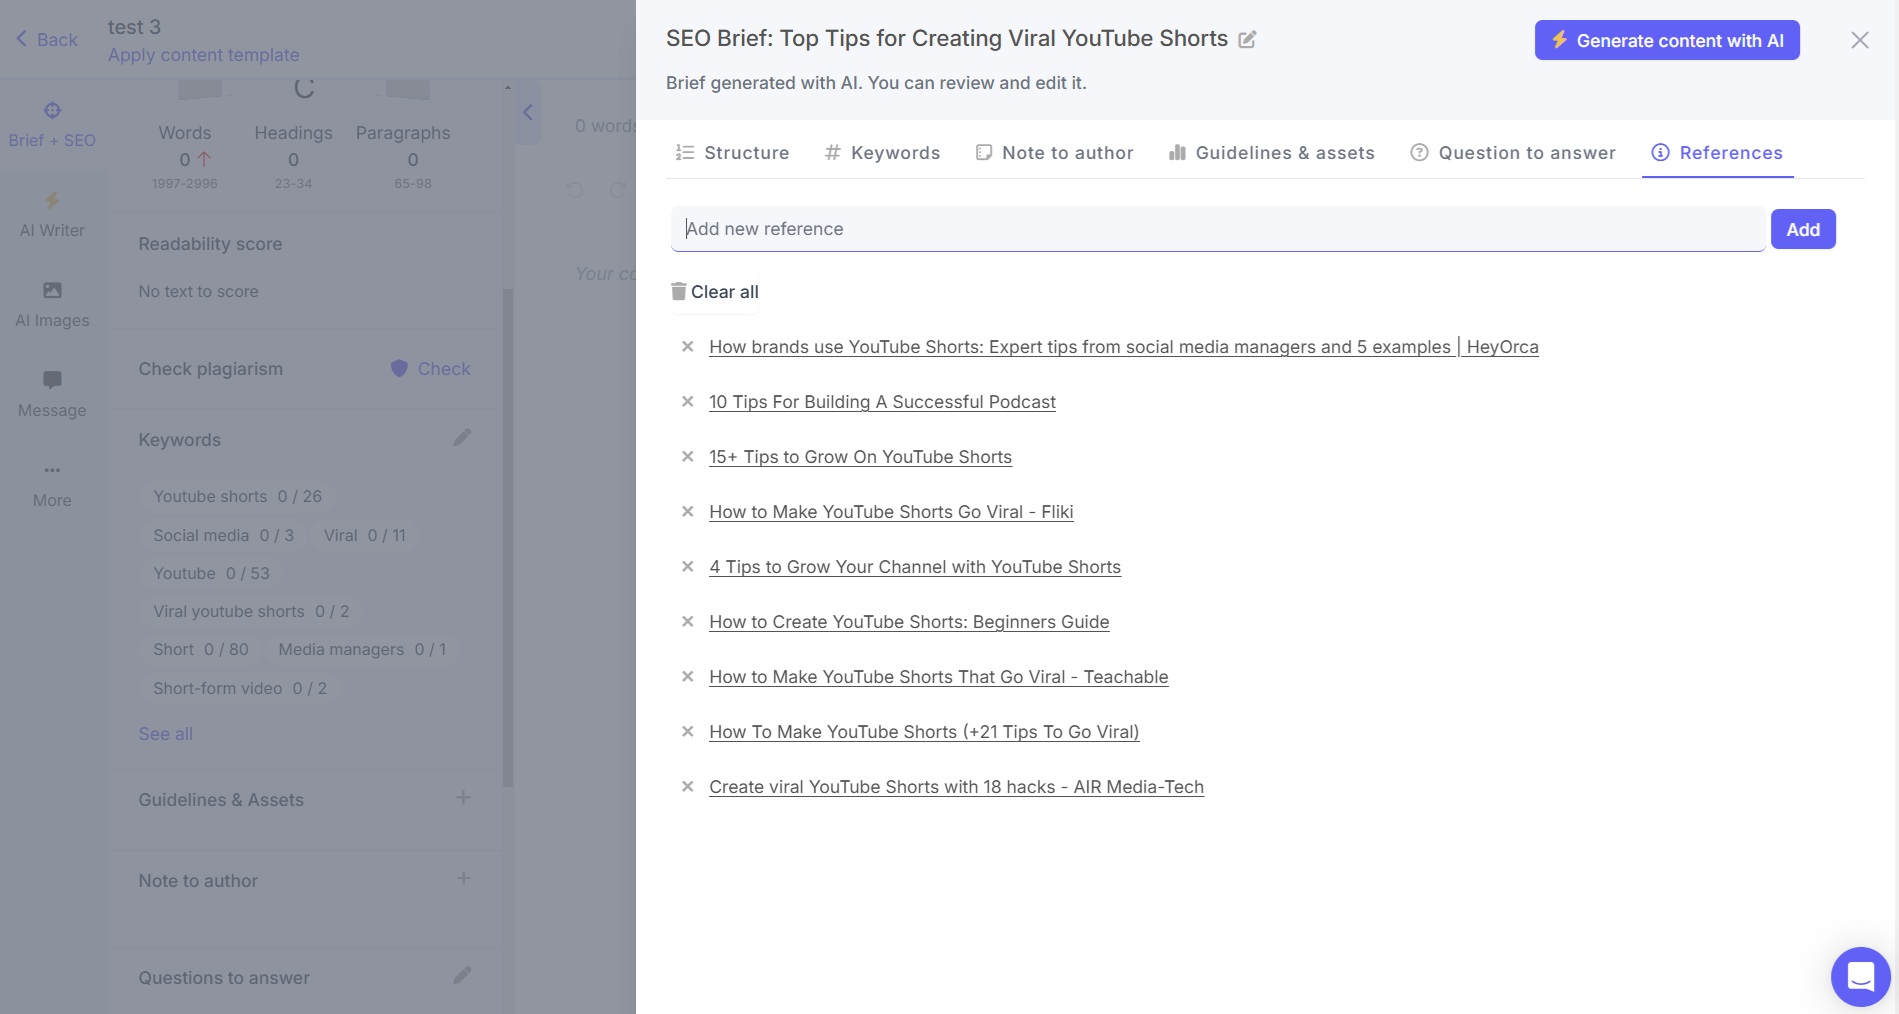Screen dimensions: 1899x1014
Task: Edit Keywords with the pencil icon
Action: click(462, 438)
